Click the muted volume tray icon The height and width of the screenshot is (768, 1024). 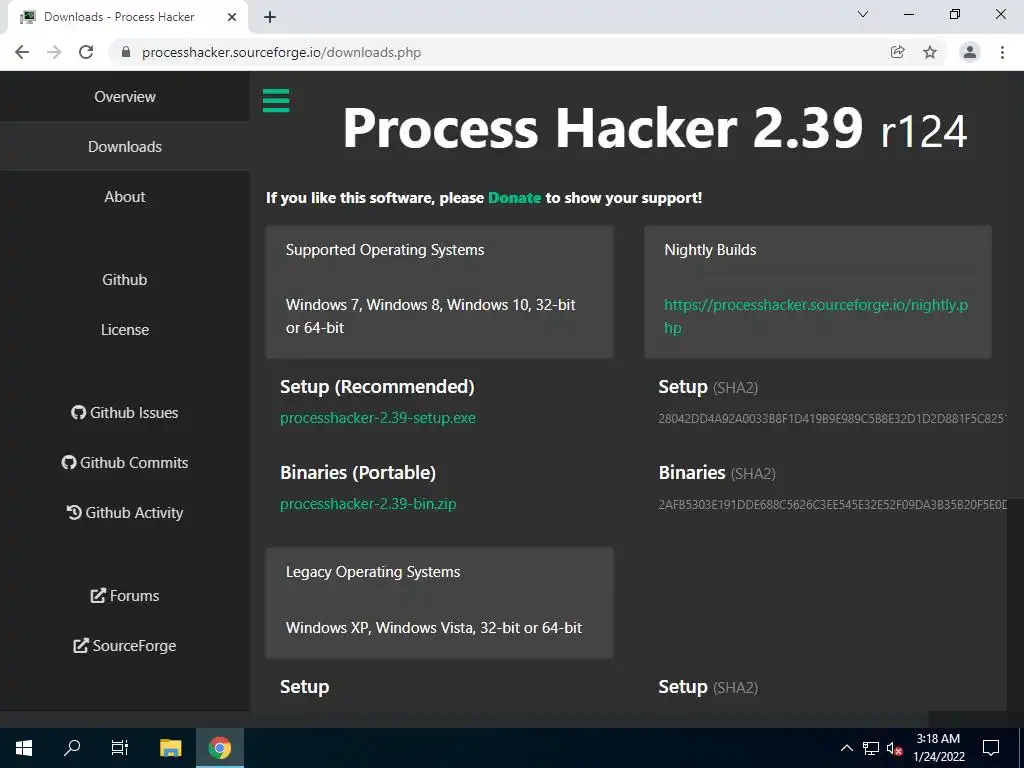[894, 748]
